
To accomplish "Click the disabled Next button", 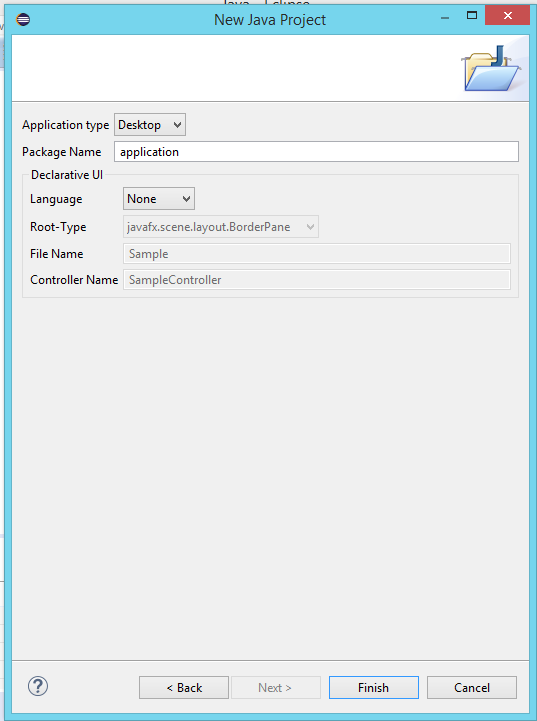I will pos(275,687).
